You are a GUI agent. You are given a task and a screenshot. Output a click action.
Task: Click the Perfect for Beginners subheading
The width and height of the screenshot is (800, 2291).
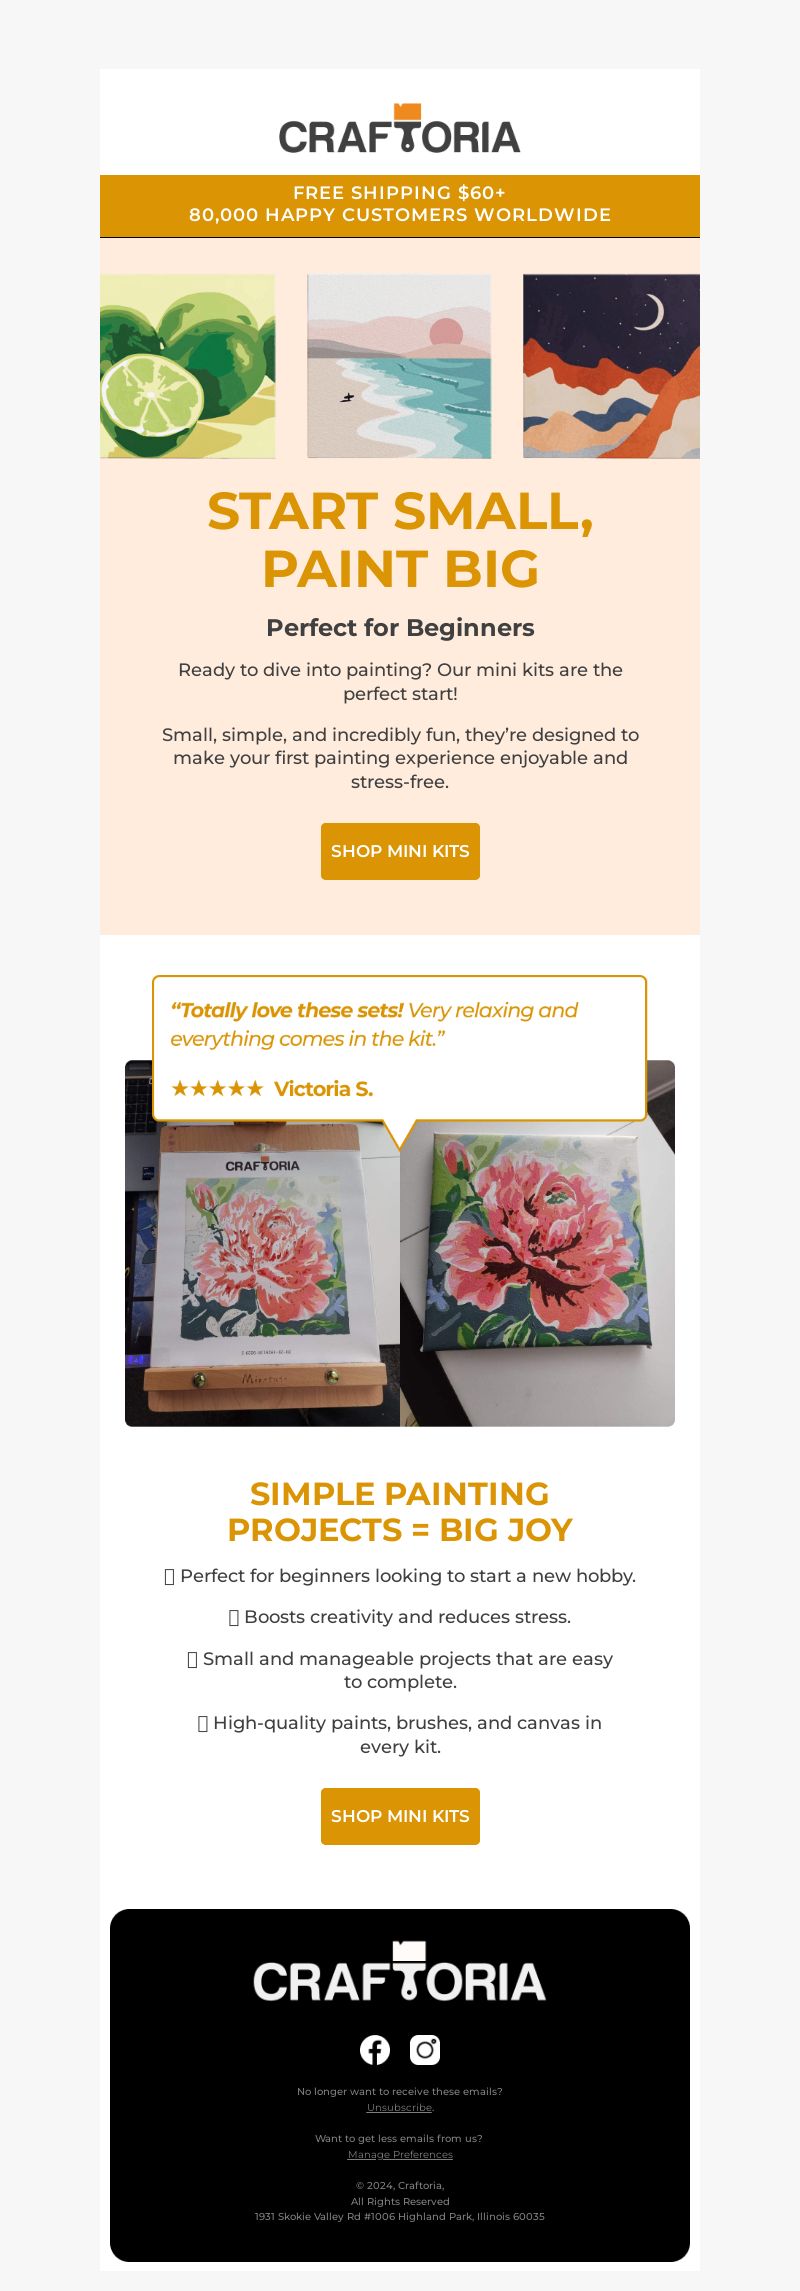coord(400,628)
